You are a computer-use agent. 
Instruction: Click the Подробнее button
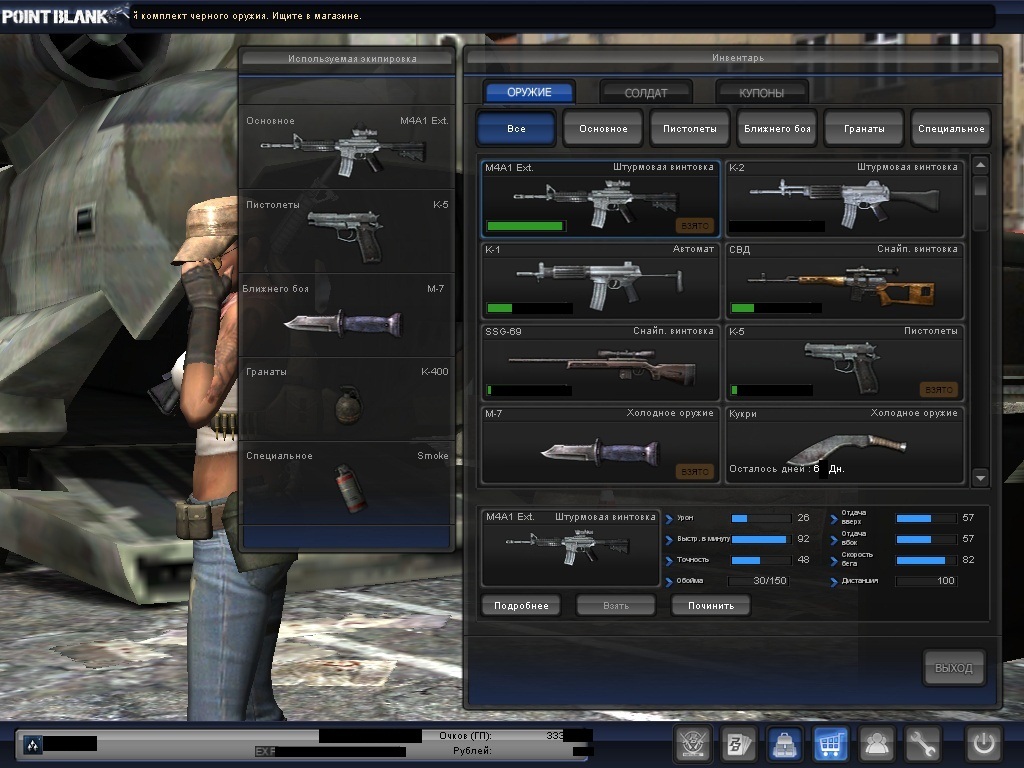click(521, 605)
